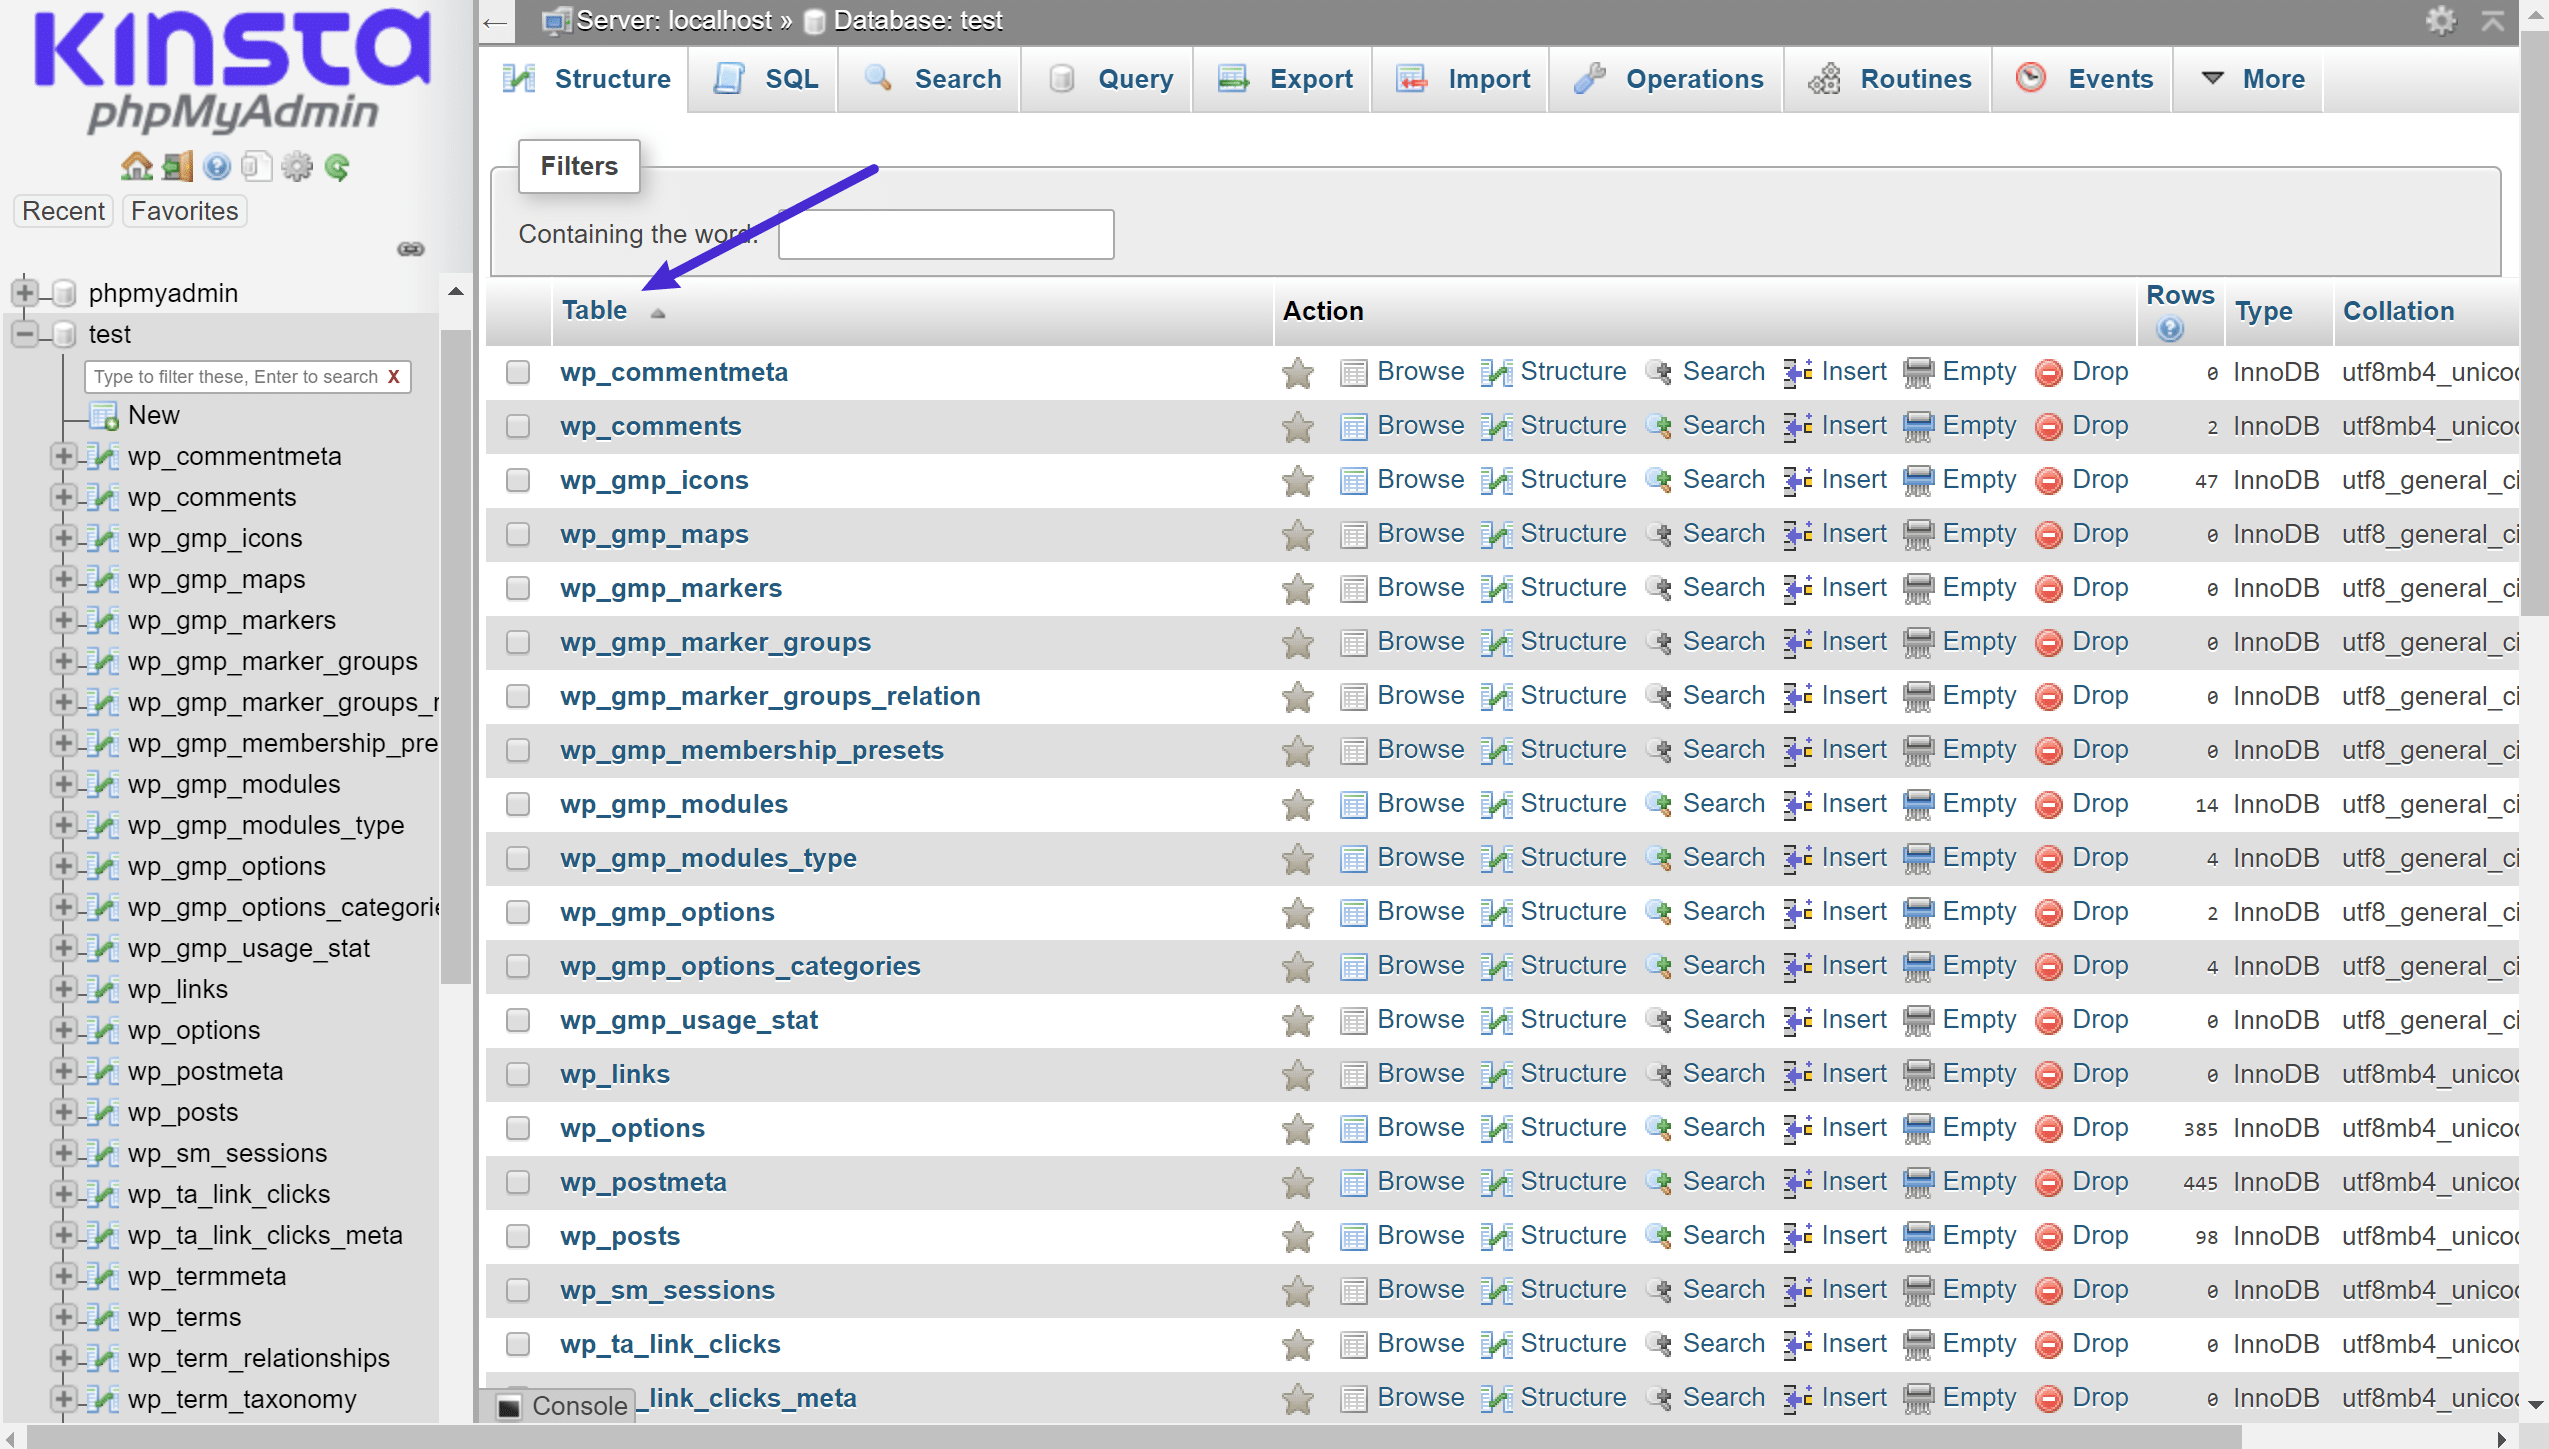2549x1449 pixels.
Task: Click the Containing the word filter input
Action: (x=945, y=233)
